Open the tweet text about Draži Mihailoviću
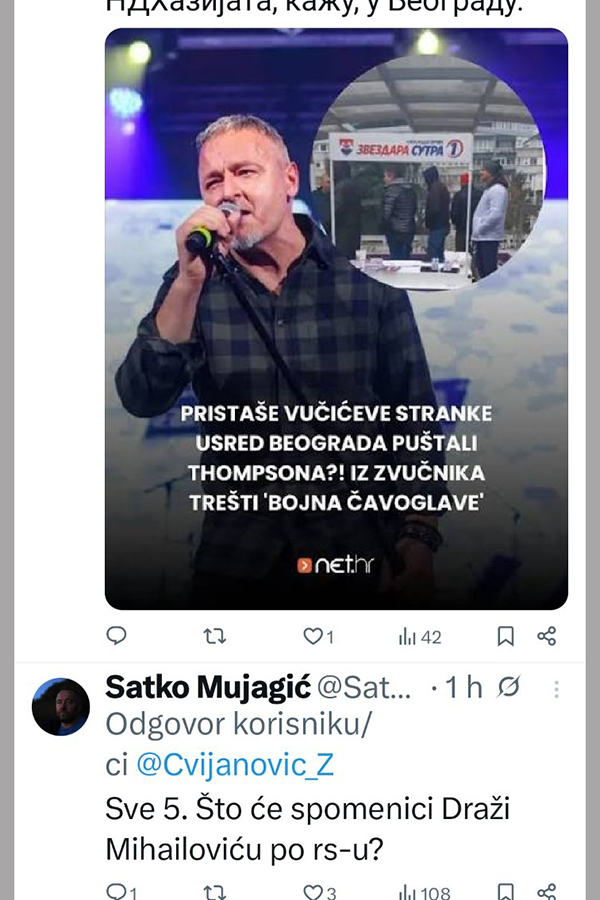Screen dimensions: 600x900 (310, 829)
